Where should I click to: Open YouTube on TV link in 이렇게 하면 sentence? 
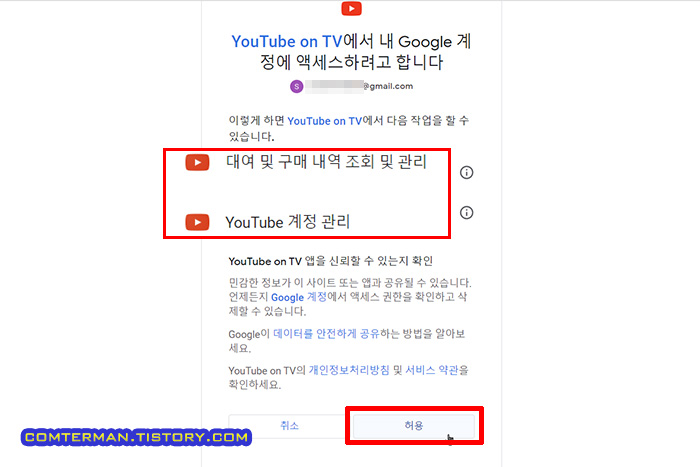(x=325, y=121)
